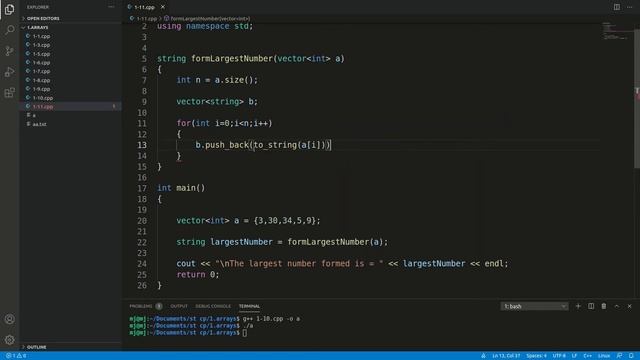The width and height of the screenshot is (640, 360).
Task: Click formLargestNumber on line 5
Action: coord(232,58)
